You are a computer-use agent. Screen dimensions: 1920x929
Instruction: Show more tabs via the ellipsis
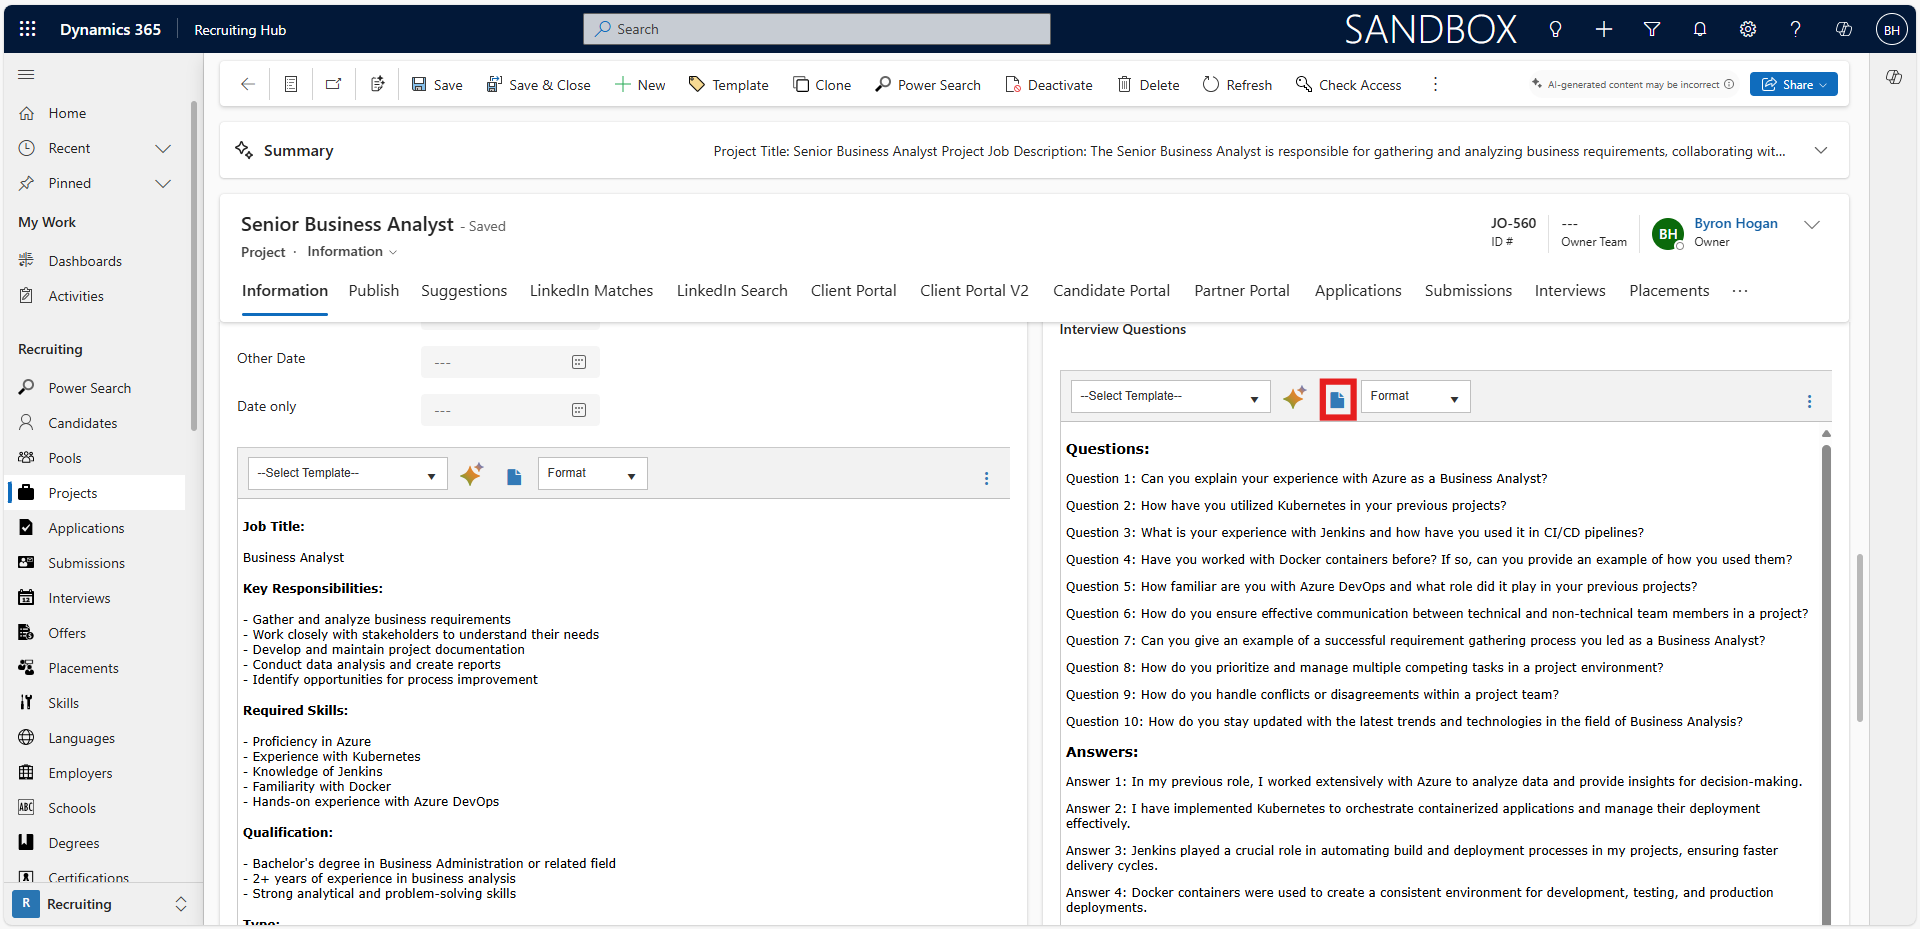pyautogui.click(x=1740, y=291)
